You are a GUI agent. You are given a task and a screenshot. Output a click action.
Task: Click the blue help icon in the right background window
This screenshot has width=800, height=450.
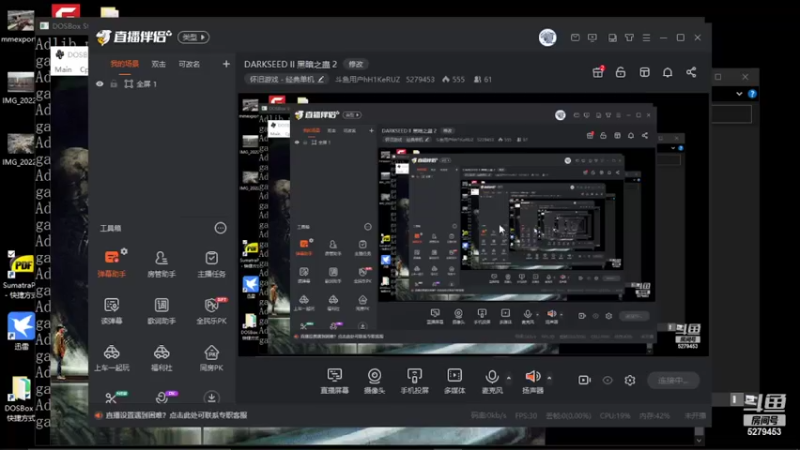tap(752, 94)
